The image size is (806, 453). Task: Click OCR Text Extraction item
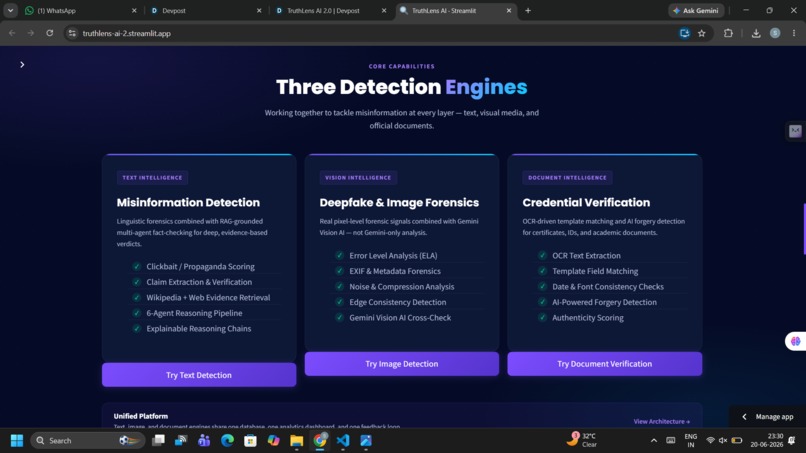(x=586, y=255)
